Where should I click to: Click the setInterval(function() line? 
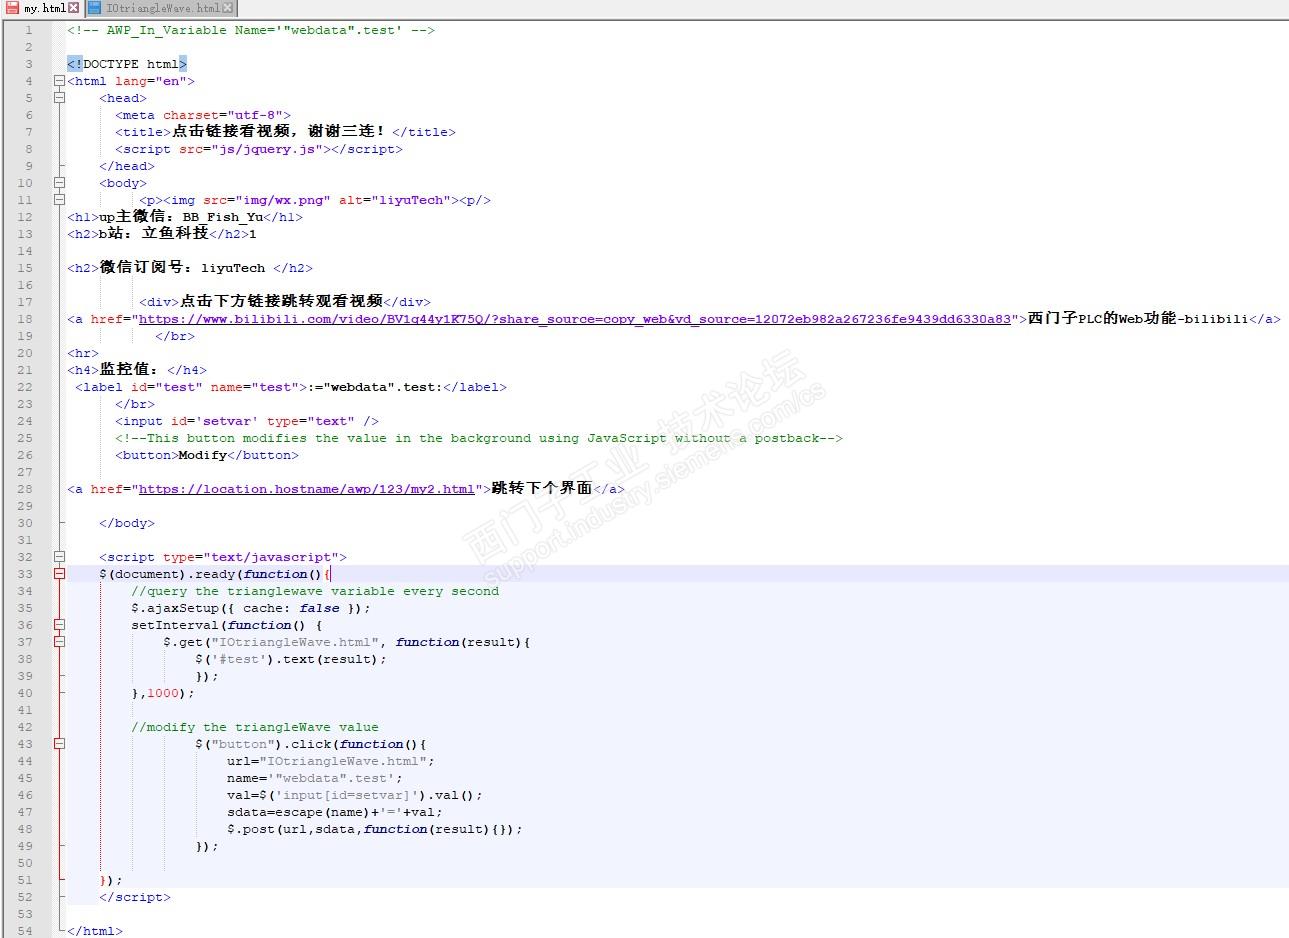click(227, 625)
